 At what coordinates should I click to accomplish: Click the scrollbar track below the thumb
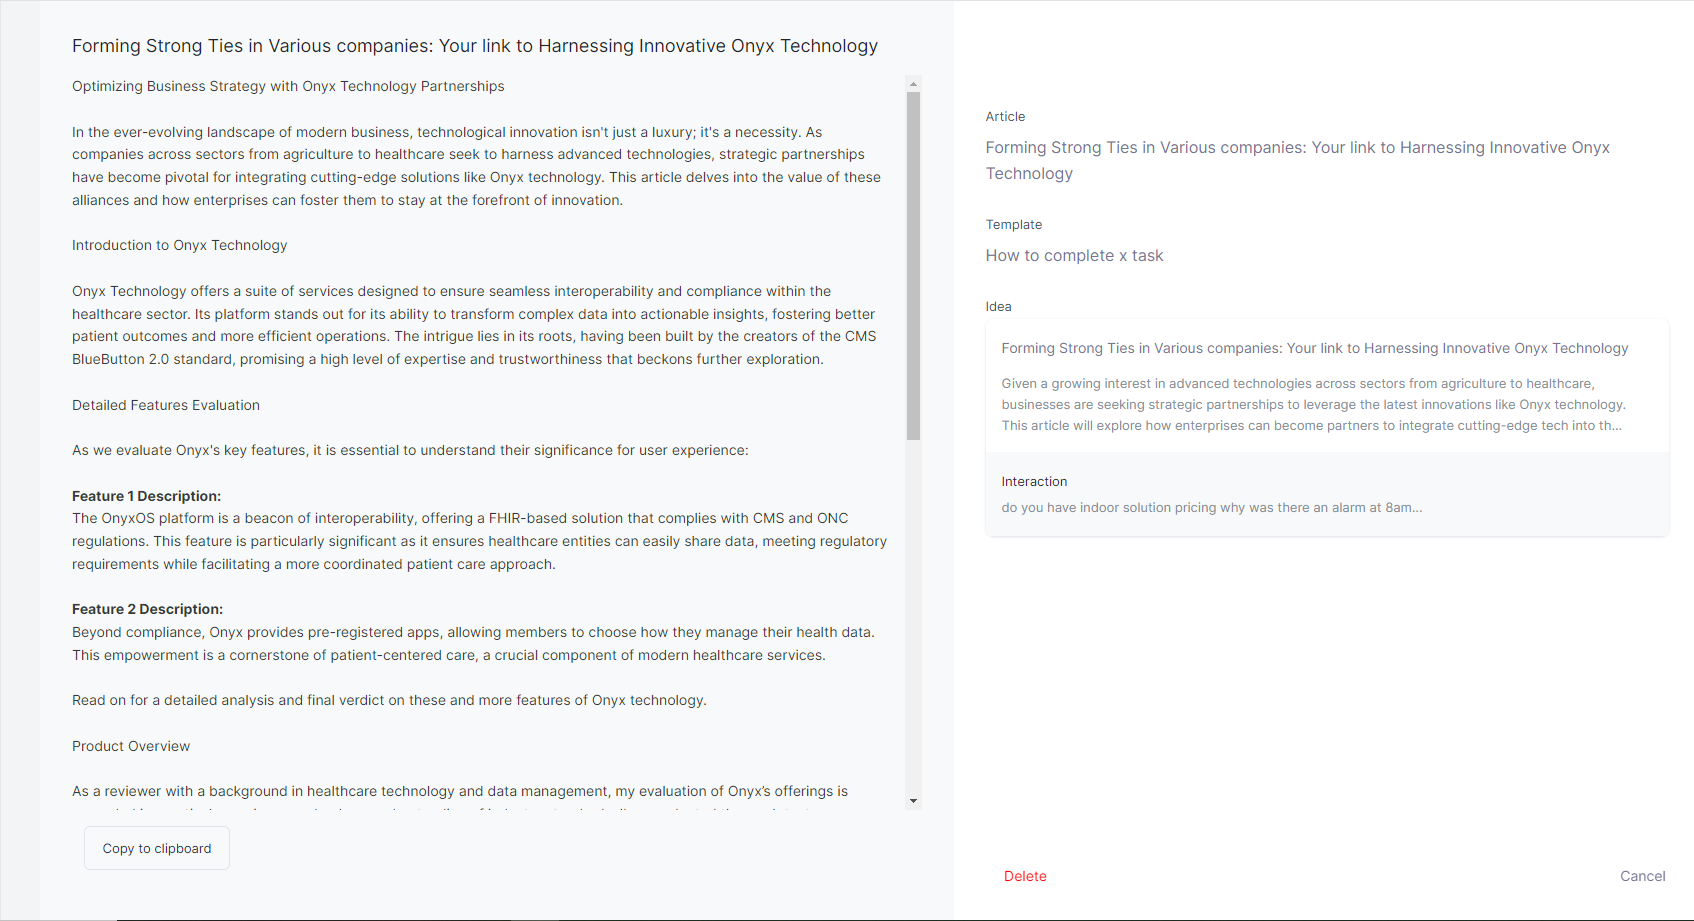[913, 620]
